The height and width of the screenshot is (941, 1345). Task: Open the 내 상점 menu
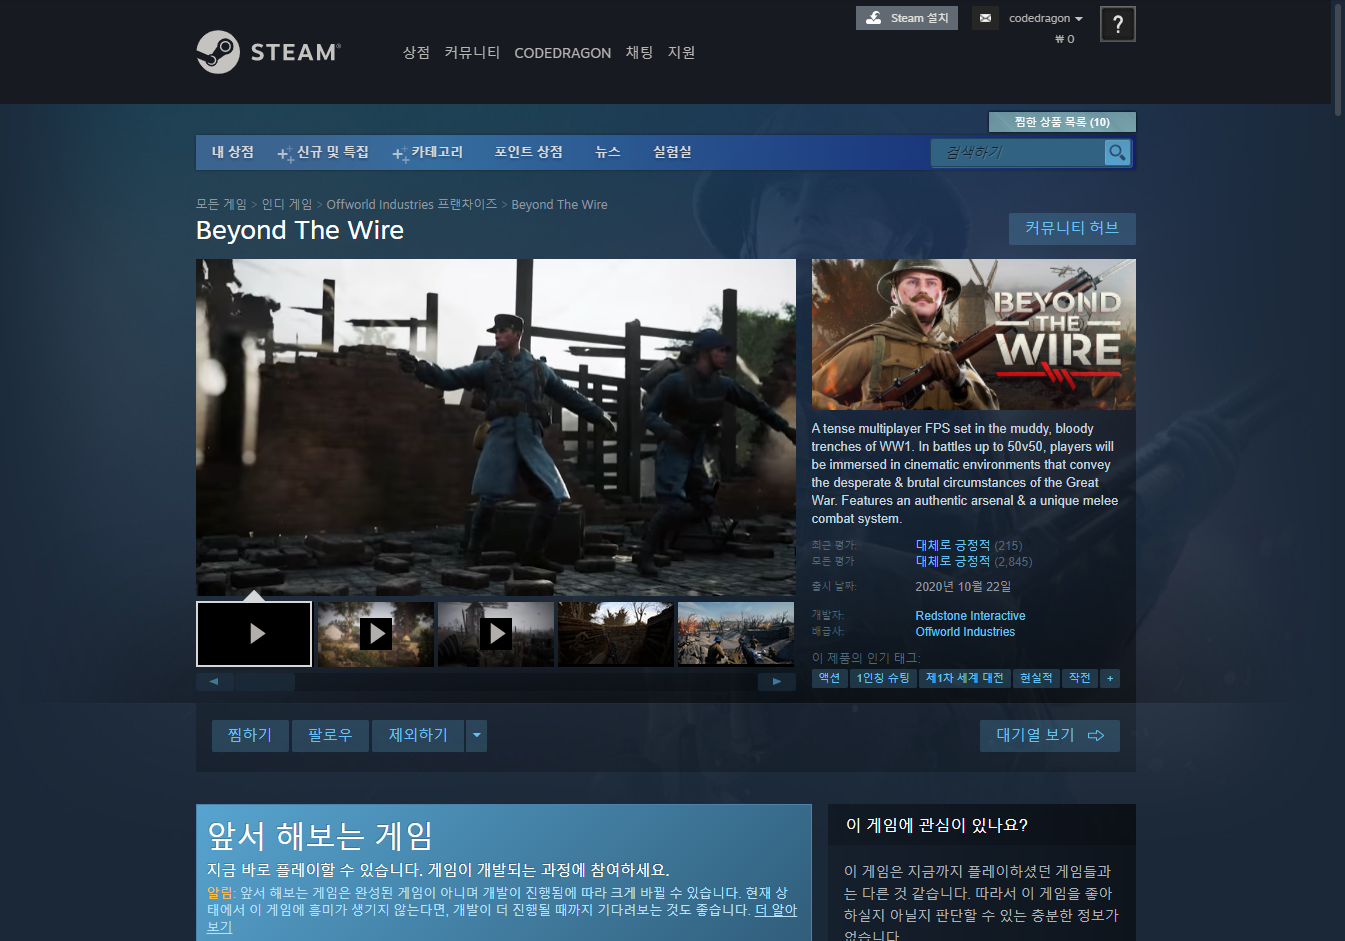pyautogui.click(x=233, y=152)
